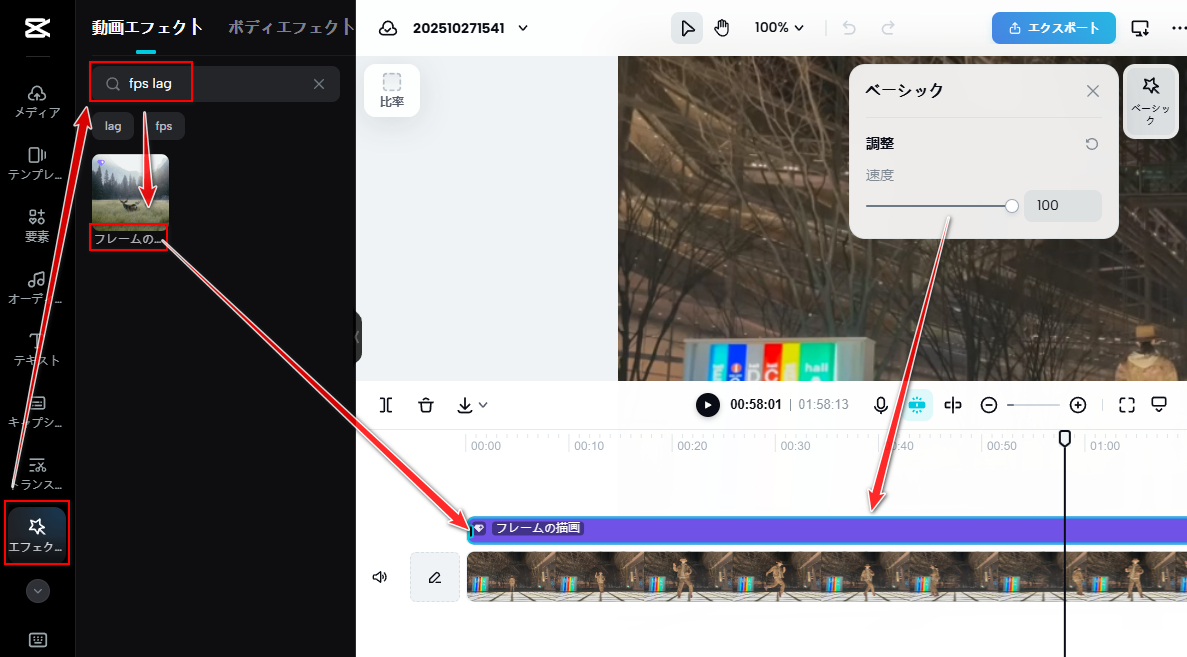
Task: Select the split tool above the timeline
Action: pyautogui.click(x=386, y=405)
